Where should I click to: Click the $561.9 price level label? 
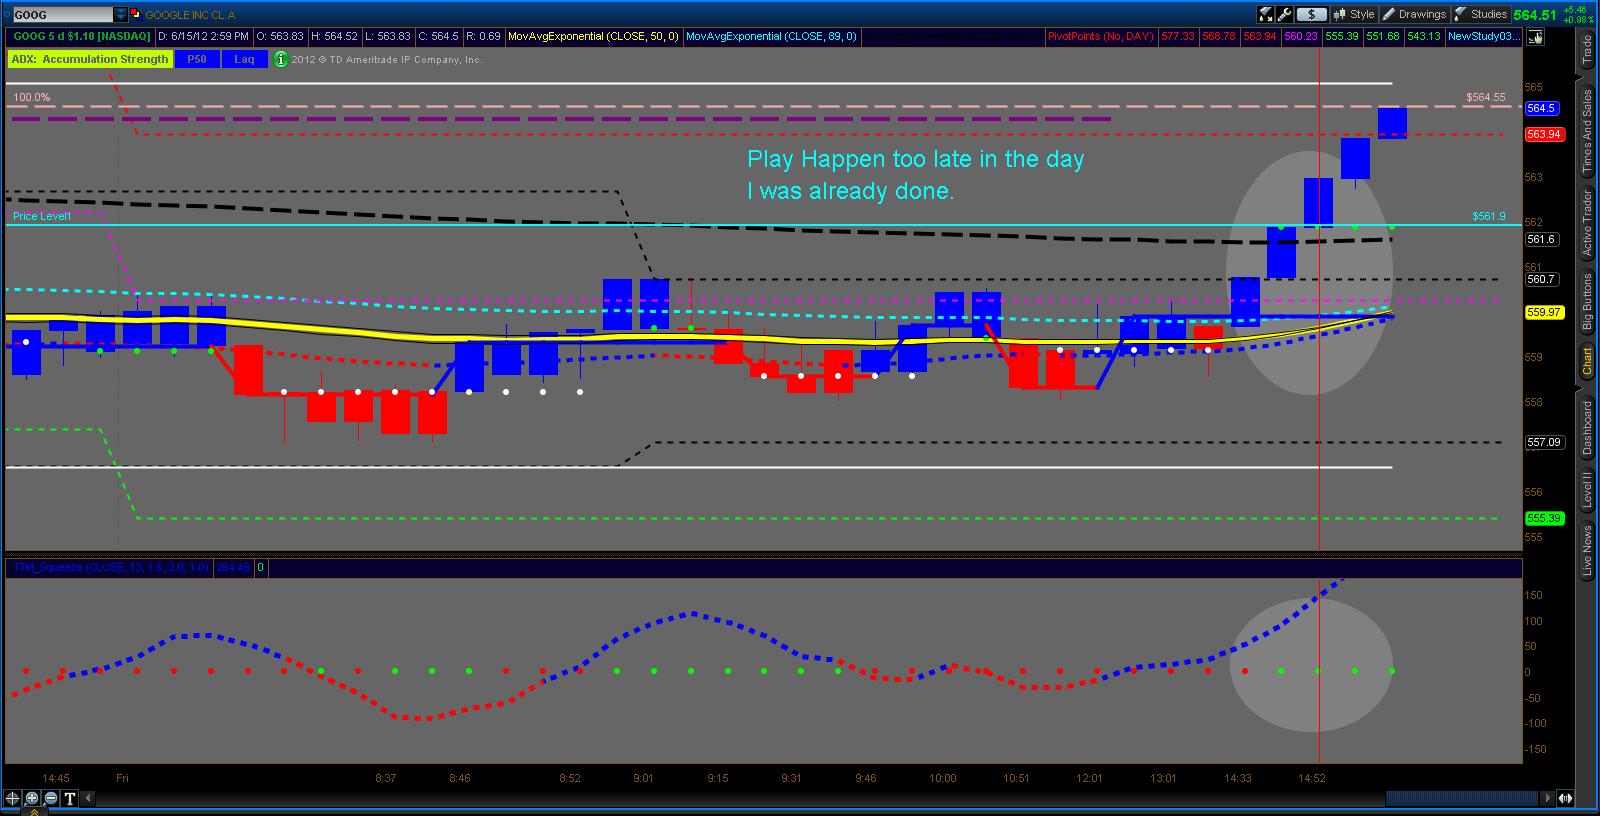point(1489,215)
